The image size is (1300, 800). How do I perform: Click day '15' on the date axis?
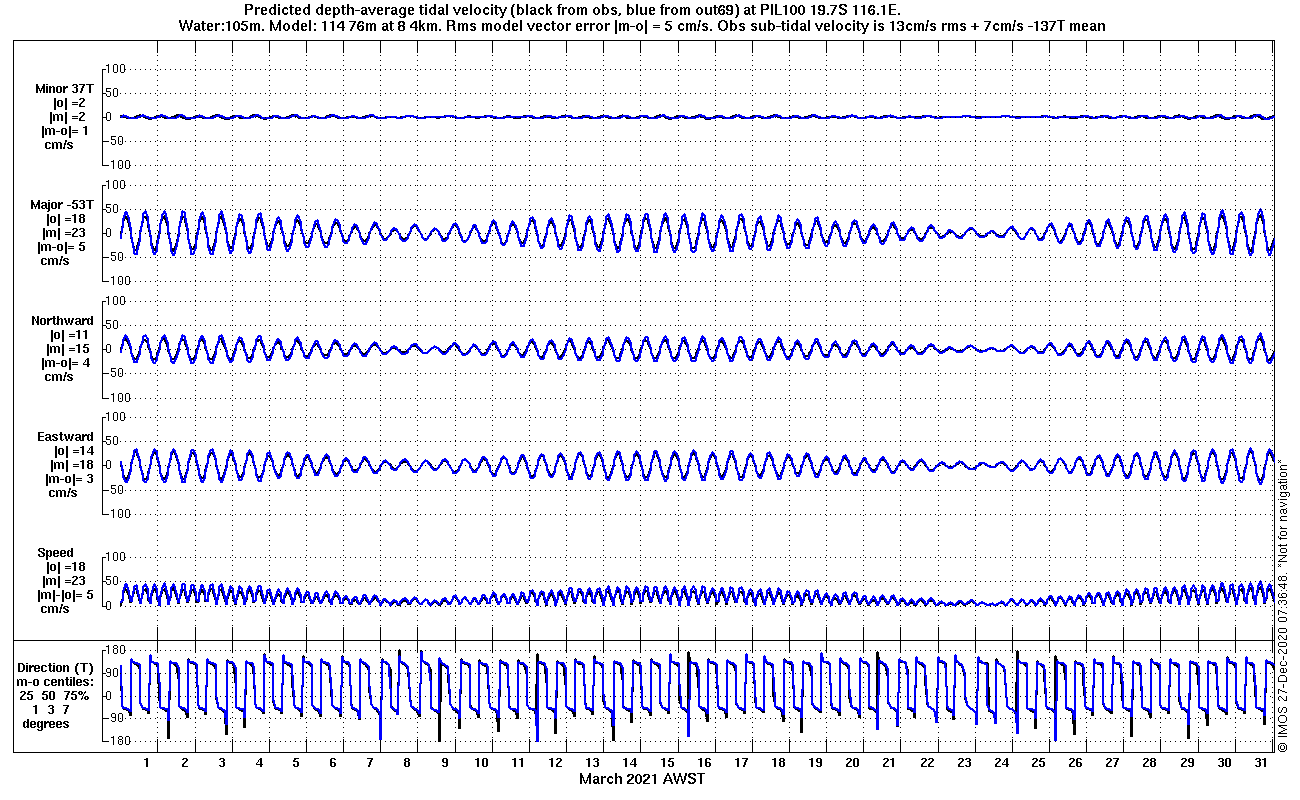coord(667,763)
